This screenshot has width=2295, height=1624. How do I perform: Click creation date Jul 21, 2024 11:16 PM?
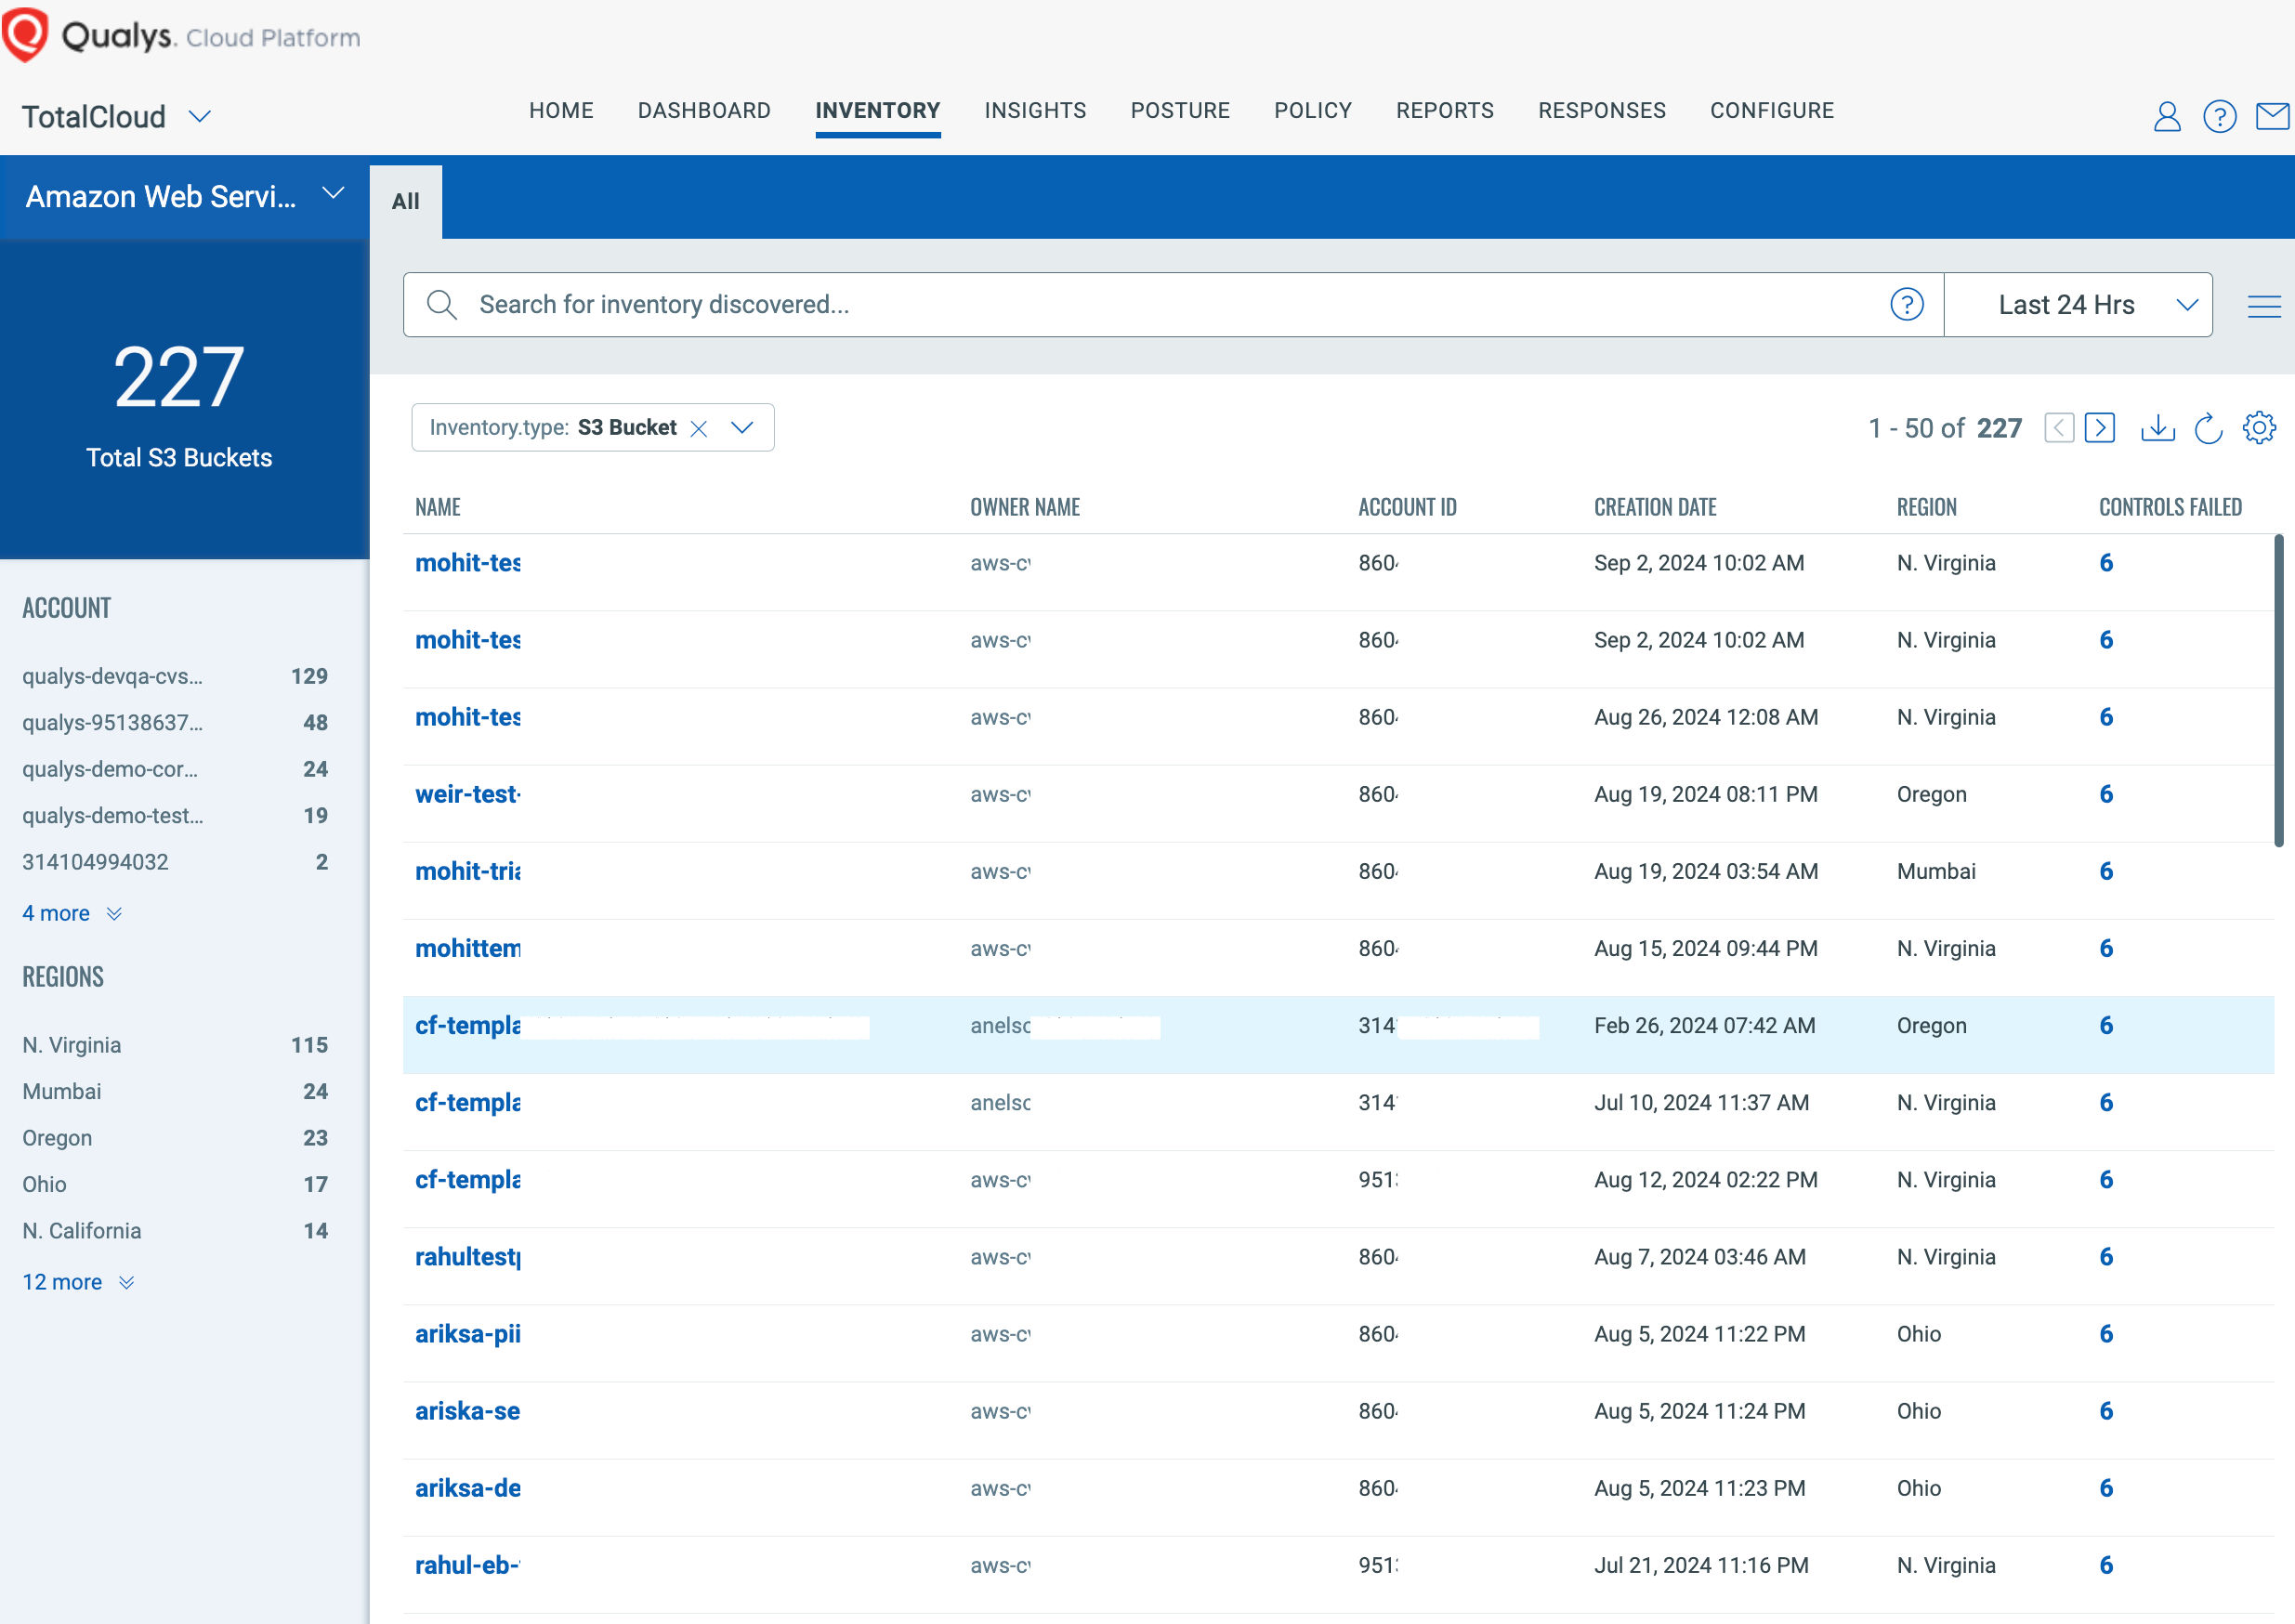pyautogui.click(x=1700, y=1566)
